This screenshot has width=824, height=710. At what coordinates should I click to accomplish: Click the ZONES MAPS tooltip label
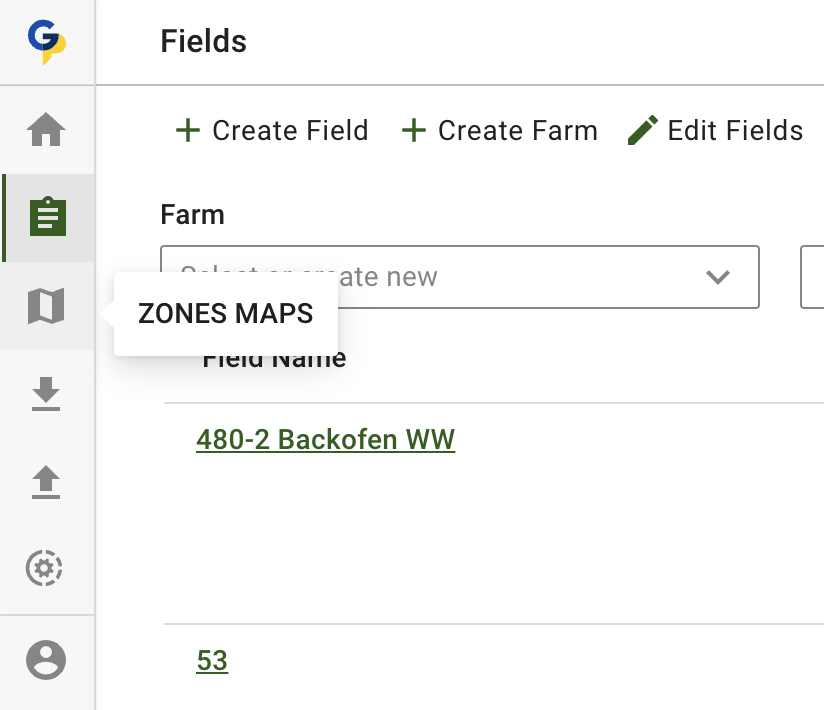(x=226, y=314)
